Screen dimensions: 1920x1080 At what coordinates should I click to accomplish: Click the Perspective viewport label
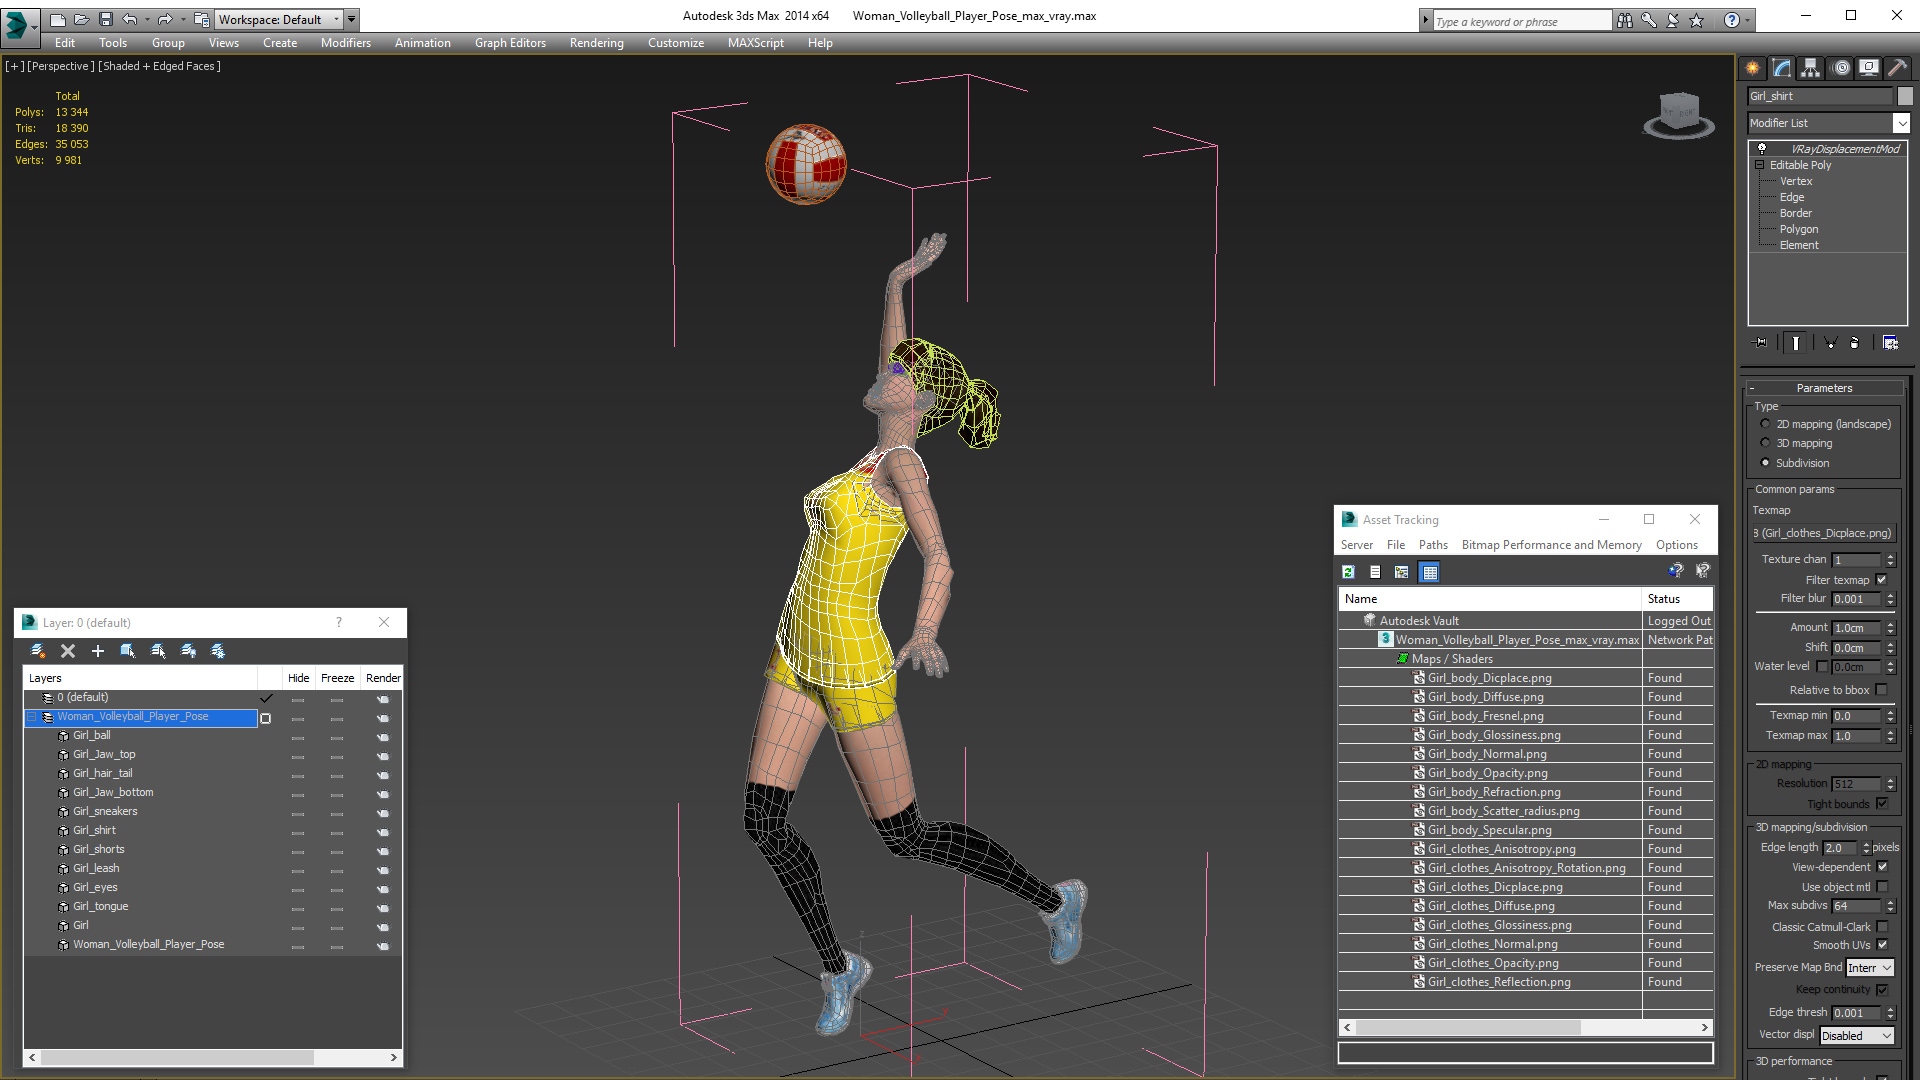click(x=60, y=66)
